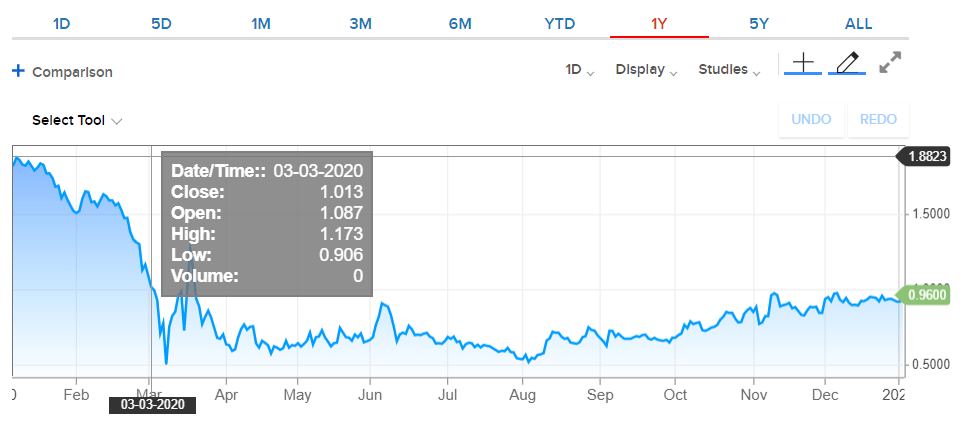Click the REDO button

879,120
